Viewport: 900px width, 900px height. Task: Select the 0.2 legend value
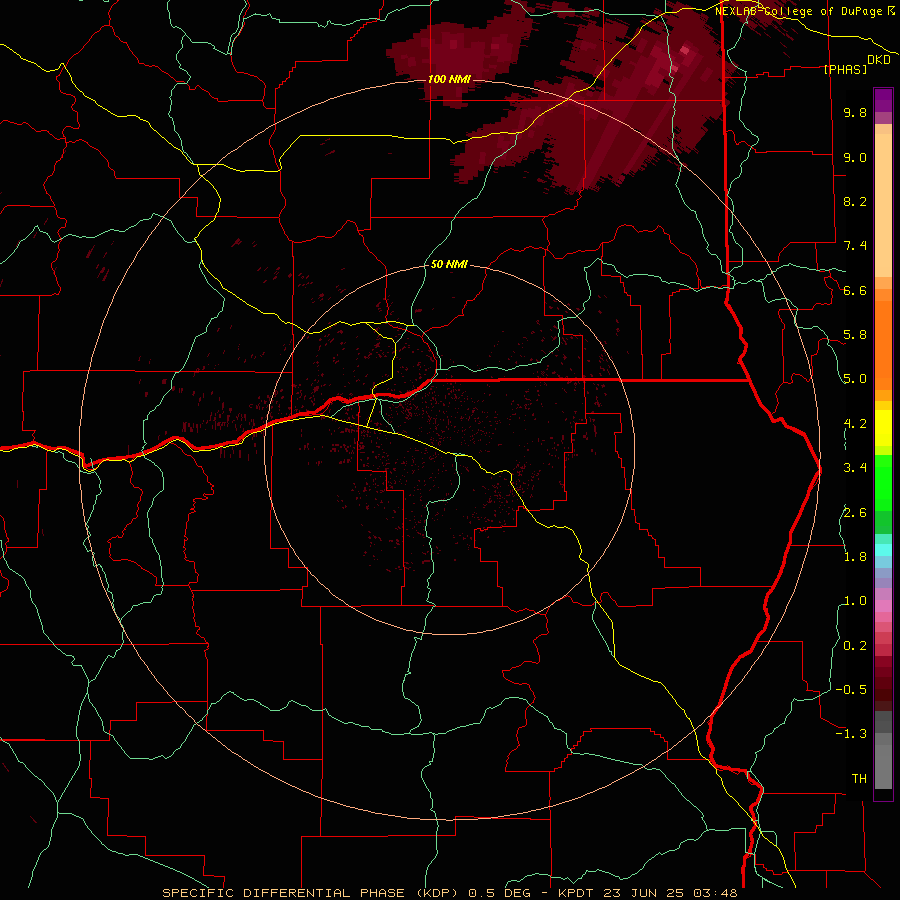point(855,646)
